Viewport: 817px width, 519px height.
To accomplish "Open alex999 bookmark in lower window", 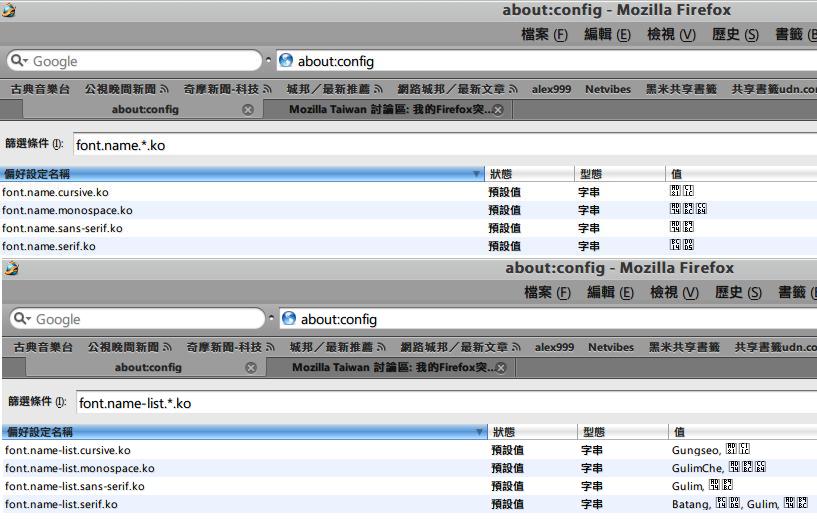I will [554, 347].
